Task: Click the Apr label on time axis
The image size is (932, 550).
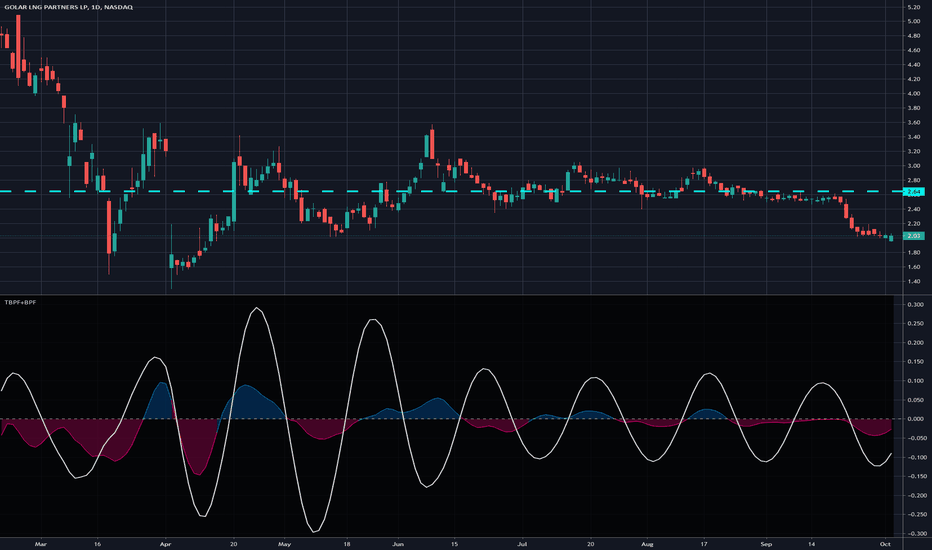Action: [166, 544]
